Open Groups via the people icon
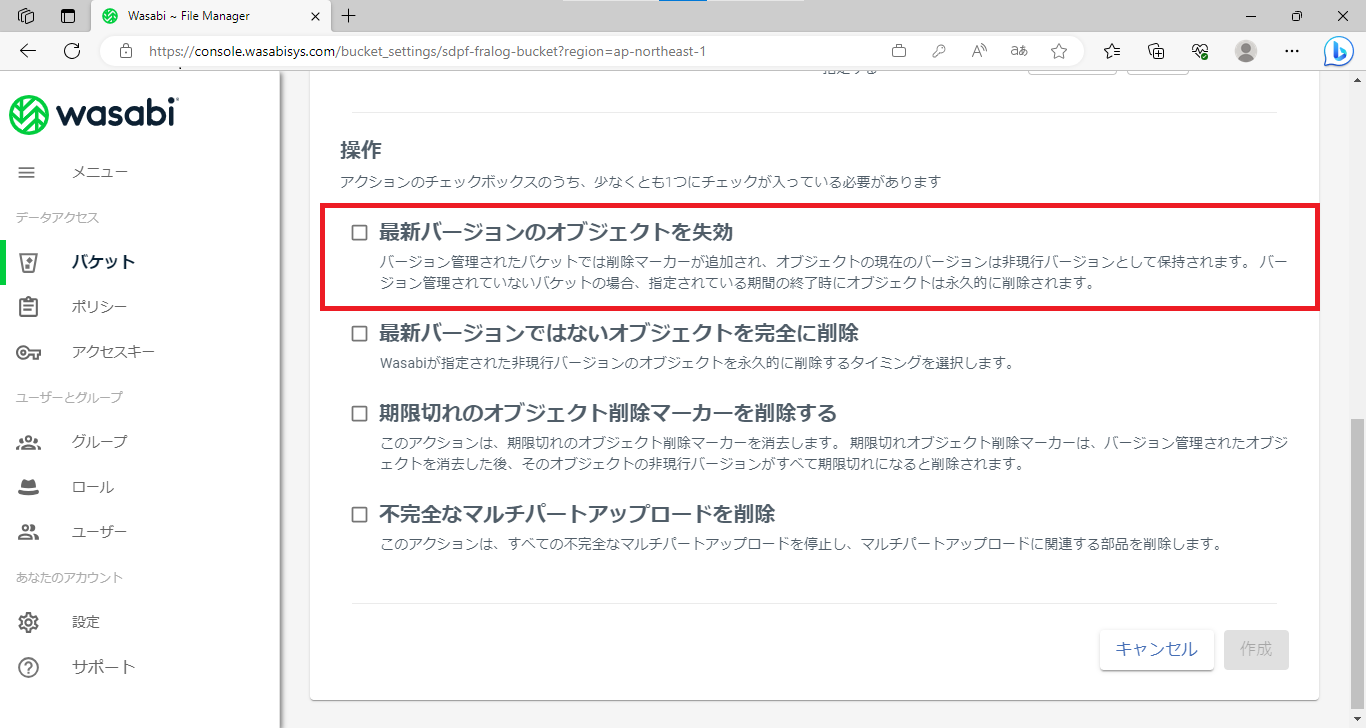Image resolution: width=1366 pixels, height=728 pixels. click(28, 442)
